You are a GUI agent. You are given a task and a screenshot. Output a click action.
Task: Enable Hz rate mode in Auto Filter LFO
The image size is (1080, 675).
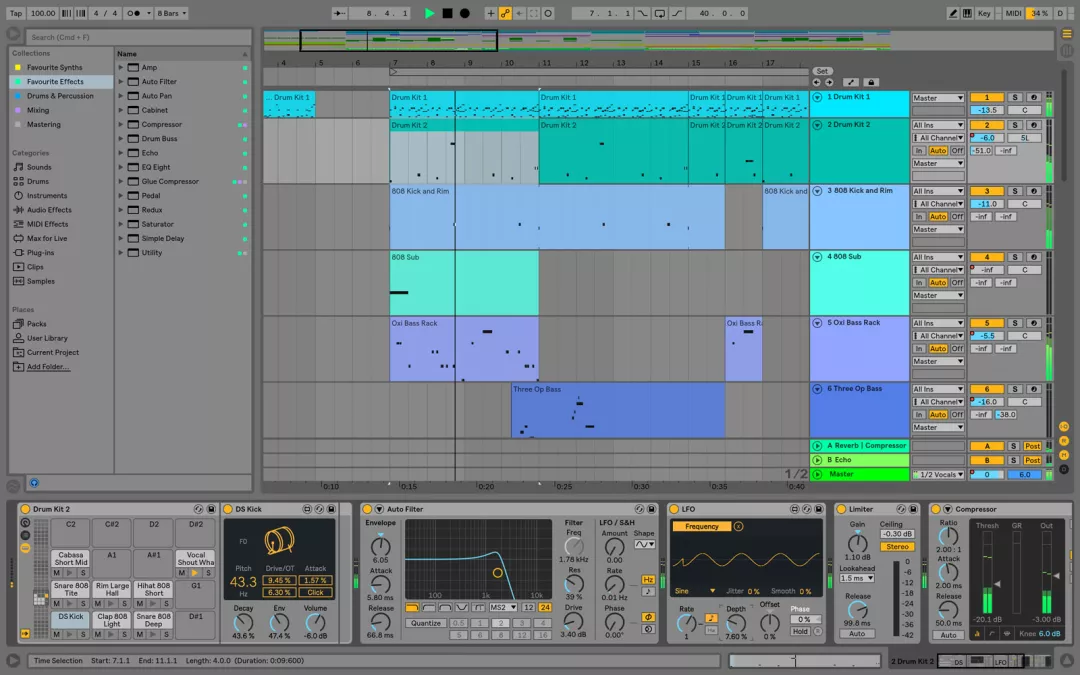[648, 580]
